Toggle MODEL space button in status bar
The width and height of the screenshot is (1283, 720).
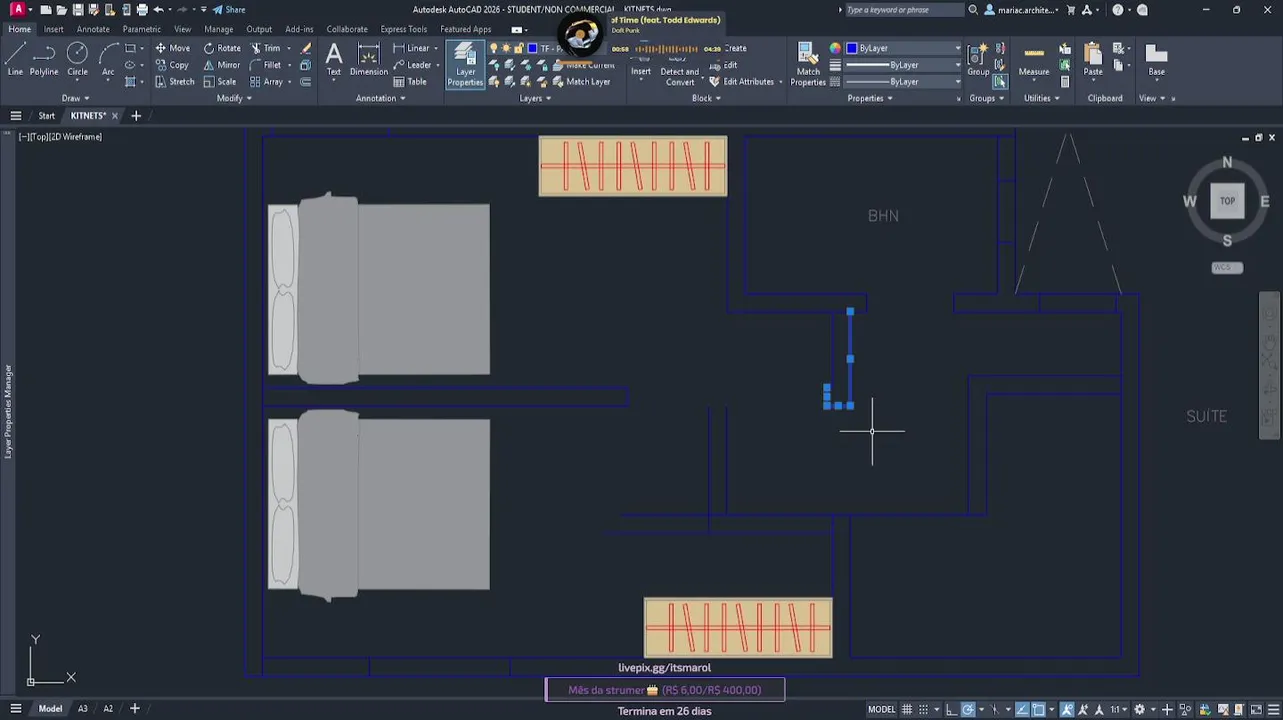(881, 709)
